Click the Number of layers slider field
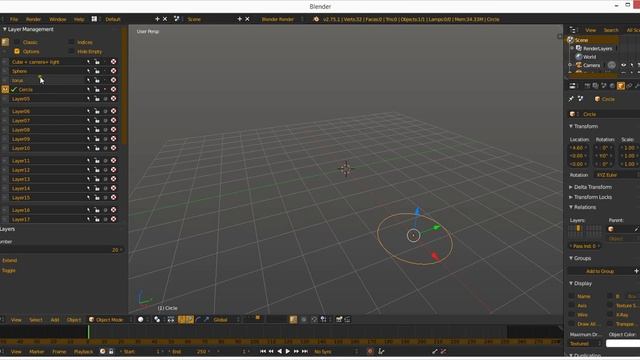Screen dimensions: 640x360 click(x=61, y=250)
